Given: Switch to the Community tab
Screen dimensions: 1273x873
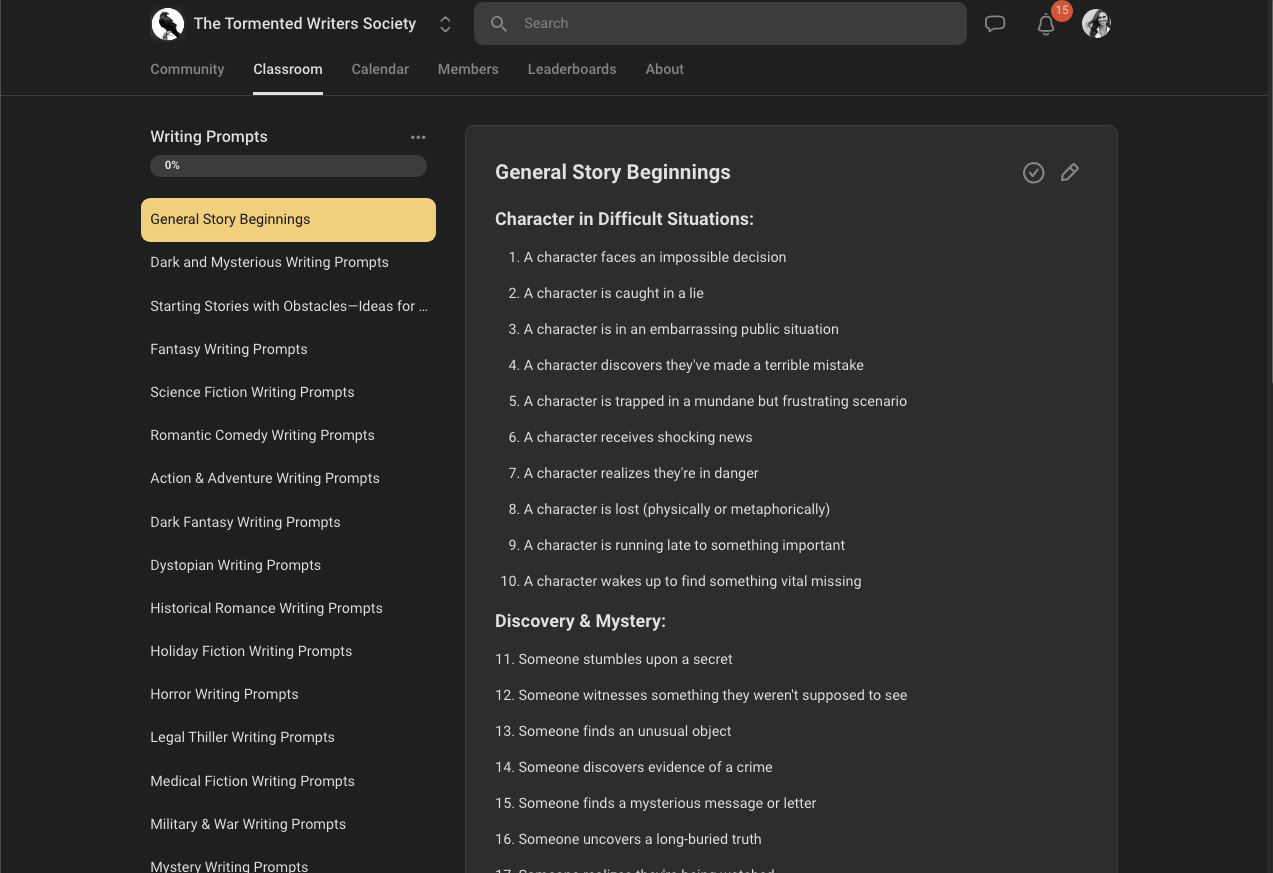Looking at the screenshot, I should [x=187, y=69].
